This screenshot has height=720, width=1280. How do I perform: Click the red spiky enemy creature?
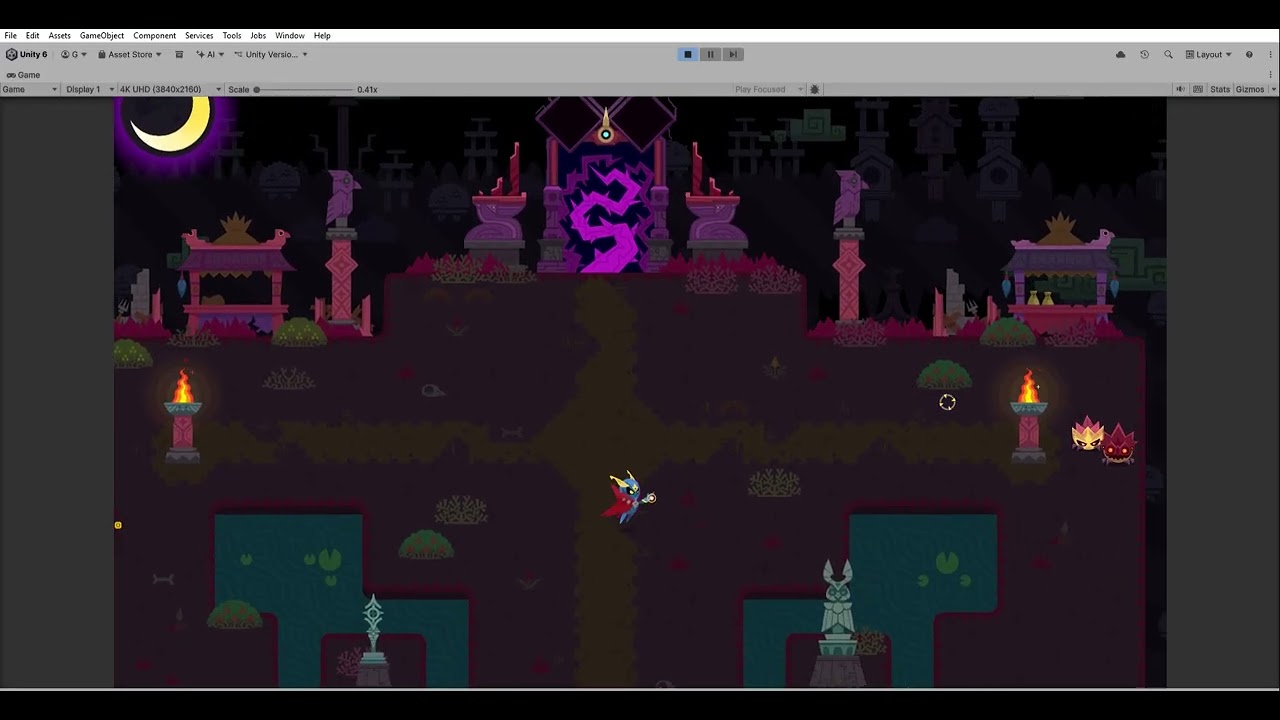pyautogui.click(x=1118, y=445)
